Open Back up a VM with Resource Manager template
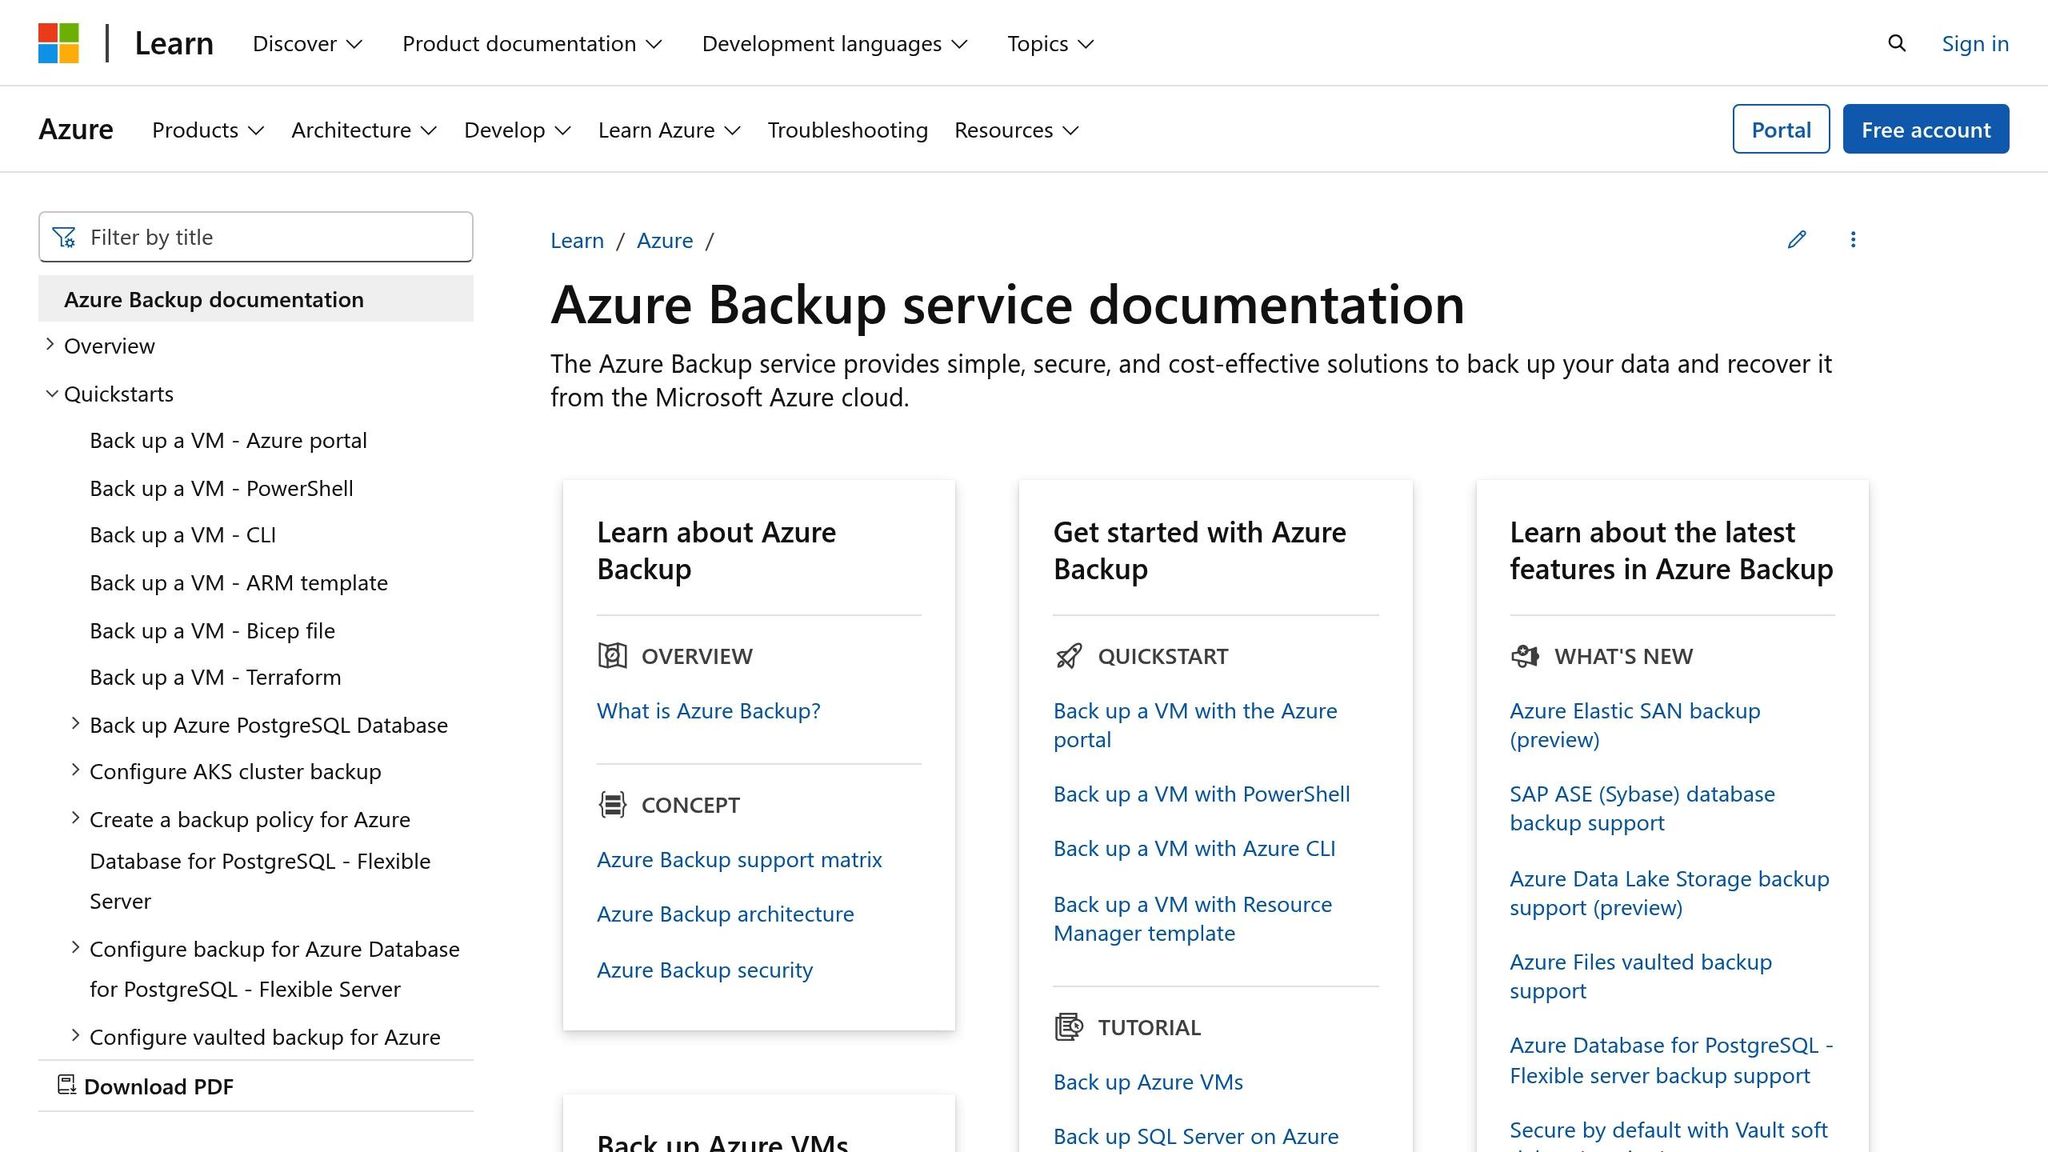2048x1152 pixels. [x=1193, y=918]
